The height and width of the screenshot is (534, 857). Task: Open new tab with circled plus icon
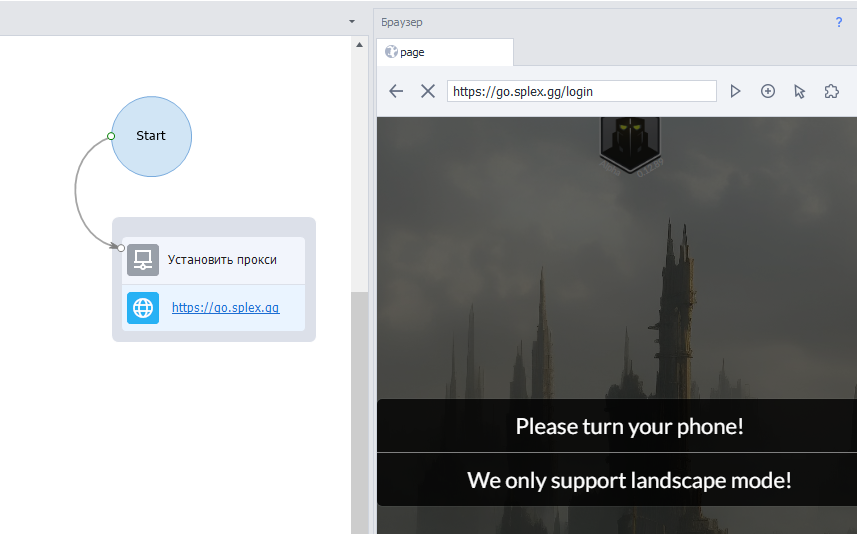[x=768, y=91]
